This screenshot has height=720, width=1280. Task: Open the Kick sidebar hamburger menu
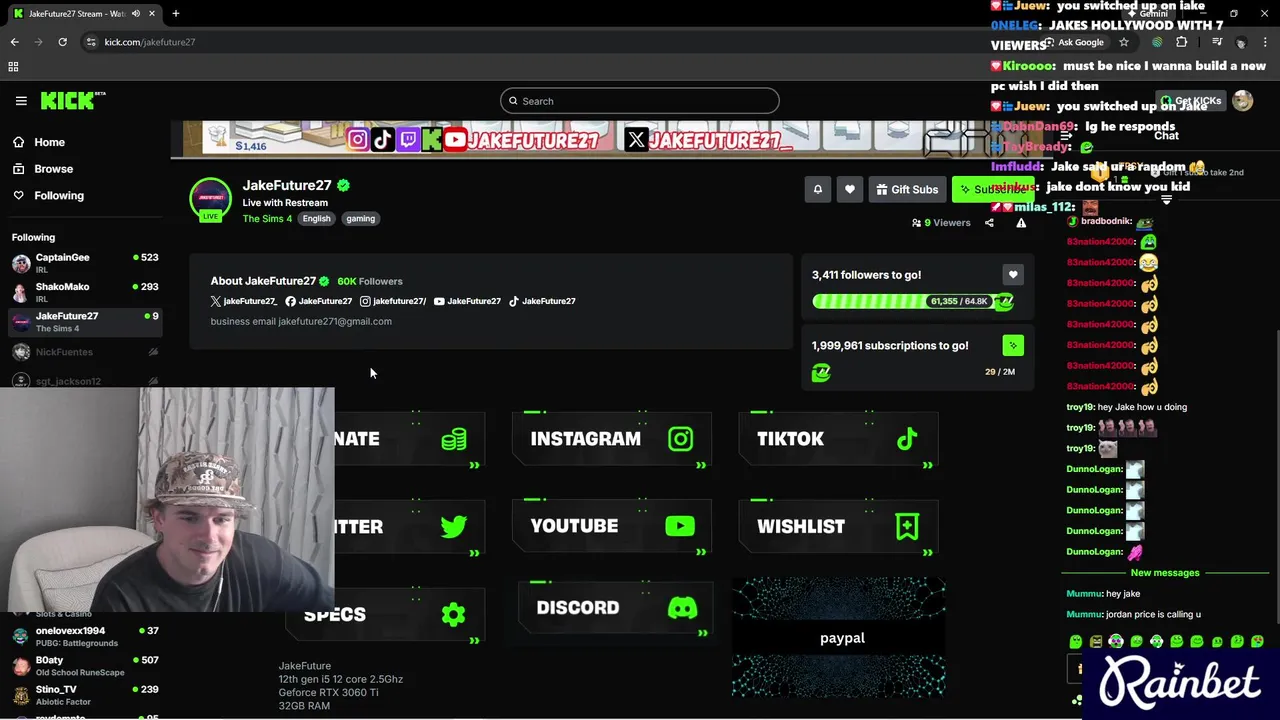21,101
